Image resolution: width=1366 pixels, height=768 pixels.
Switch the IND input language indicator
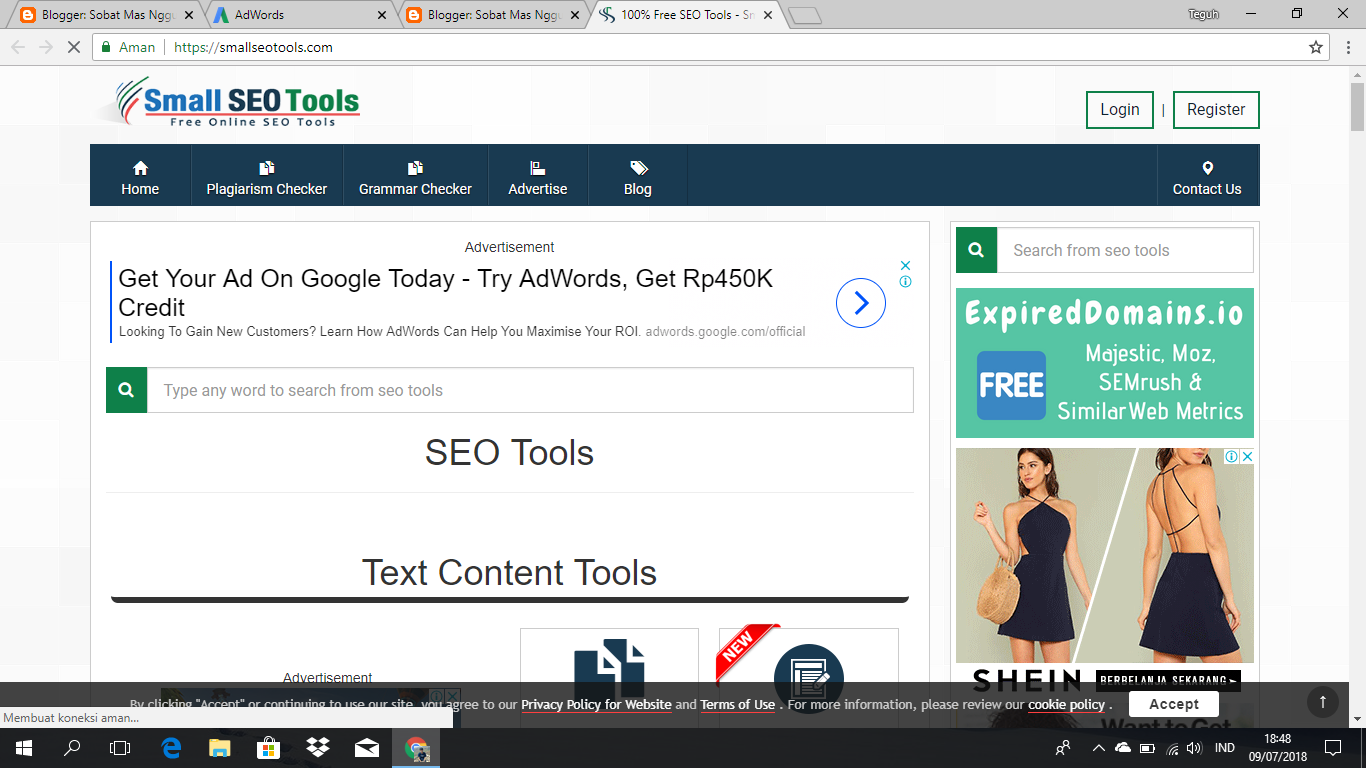tap(1224, 748)
